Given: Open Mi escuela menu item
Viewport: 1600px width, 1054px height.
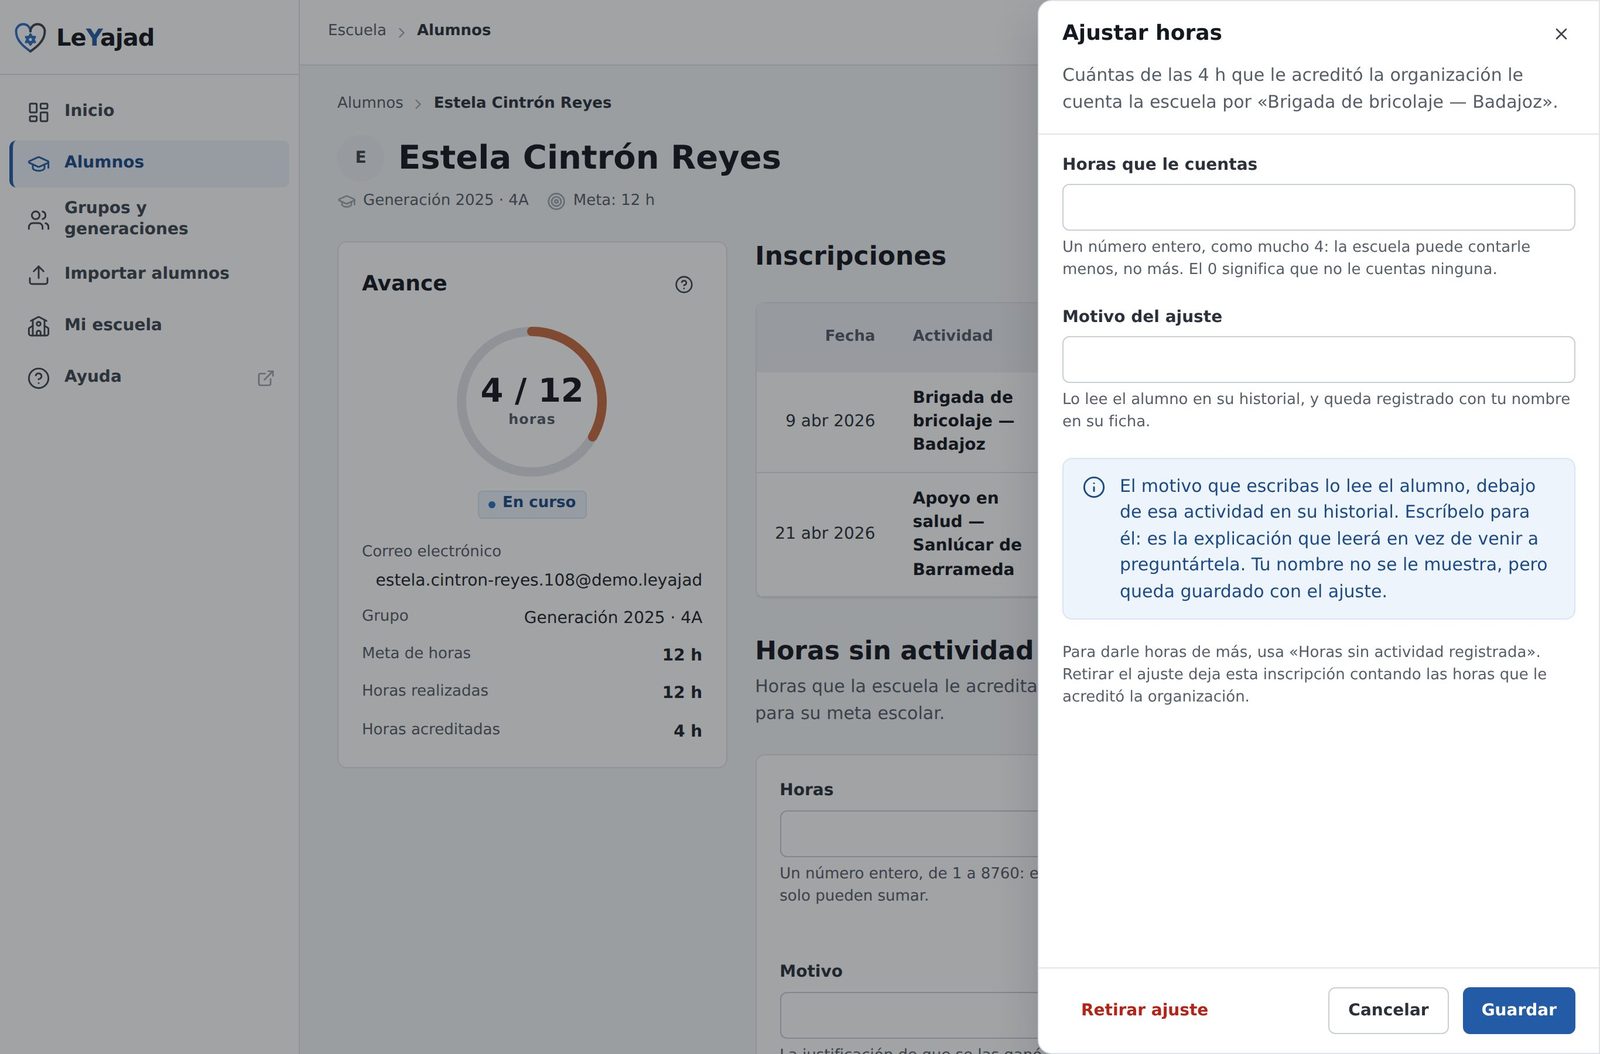Looking at the screenshot, I should [149, 325].
